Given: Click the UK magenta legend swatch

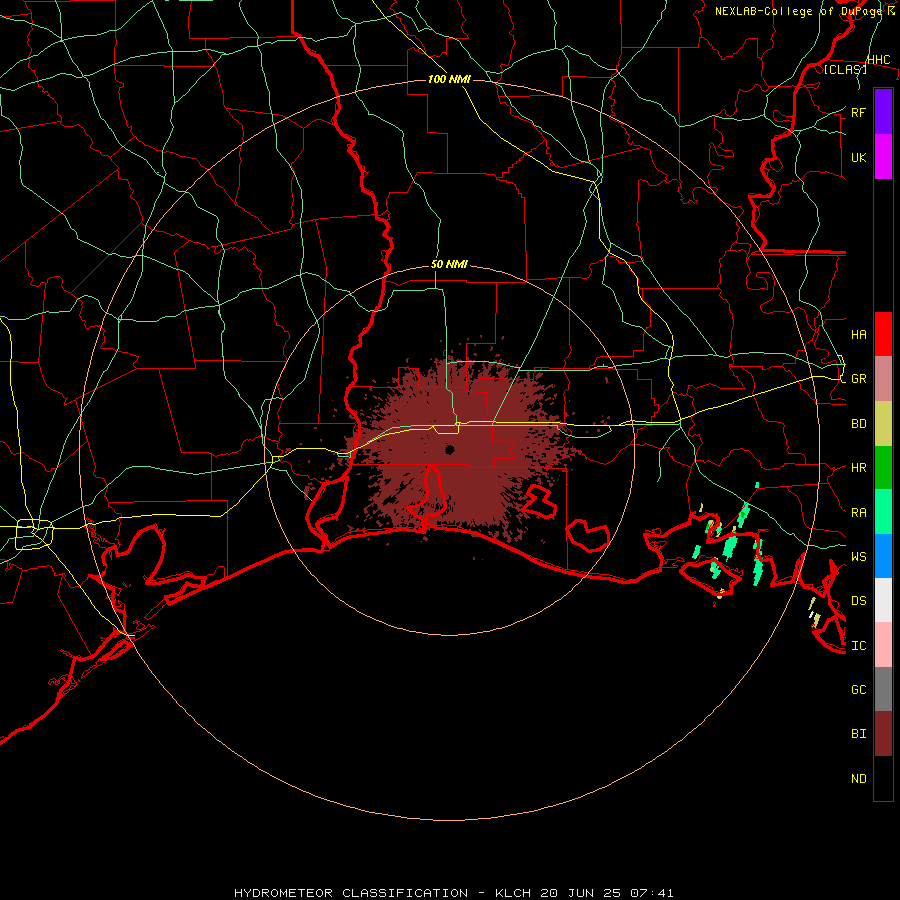Looking at the screenshot, I should click(x=883, y=157).
